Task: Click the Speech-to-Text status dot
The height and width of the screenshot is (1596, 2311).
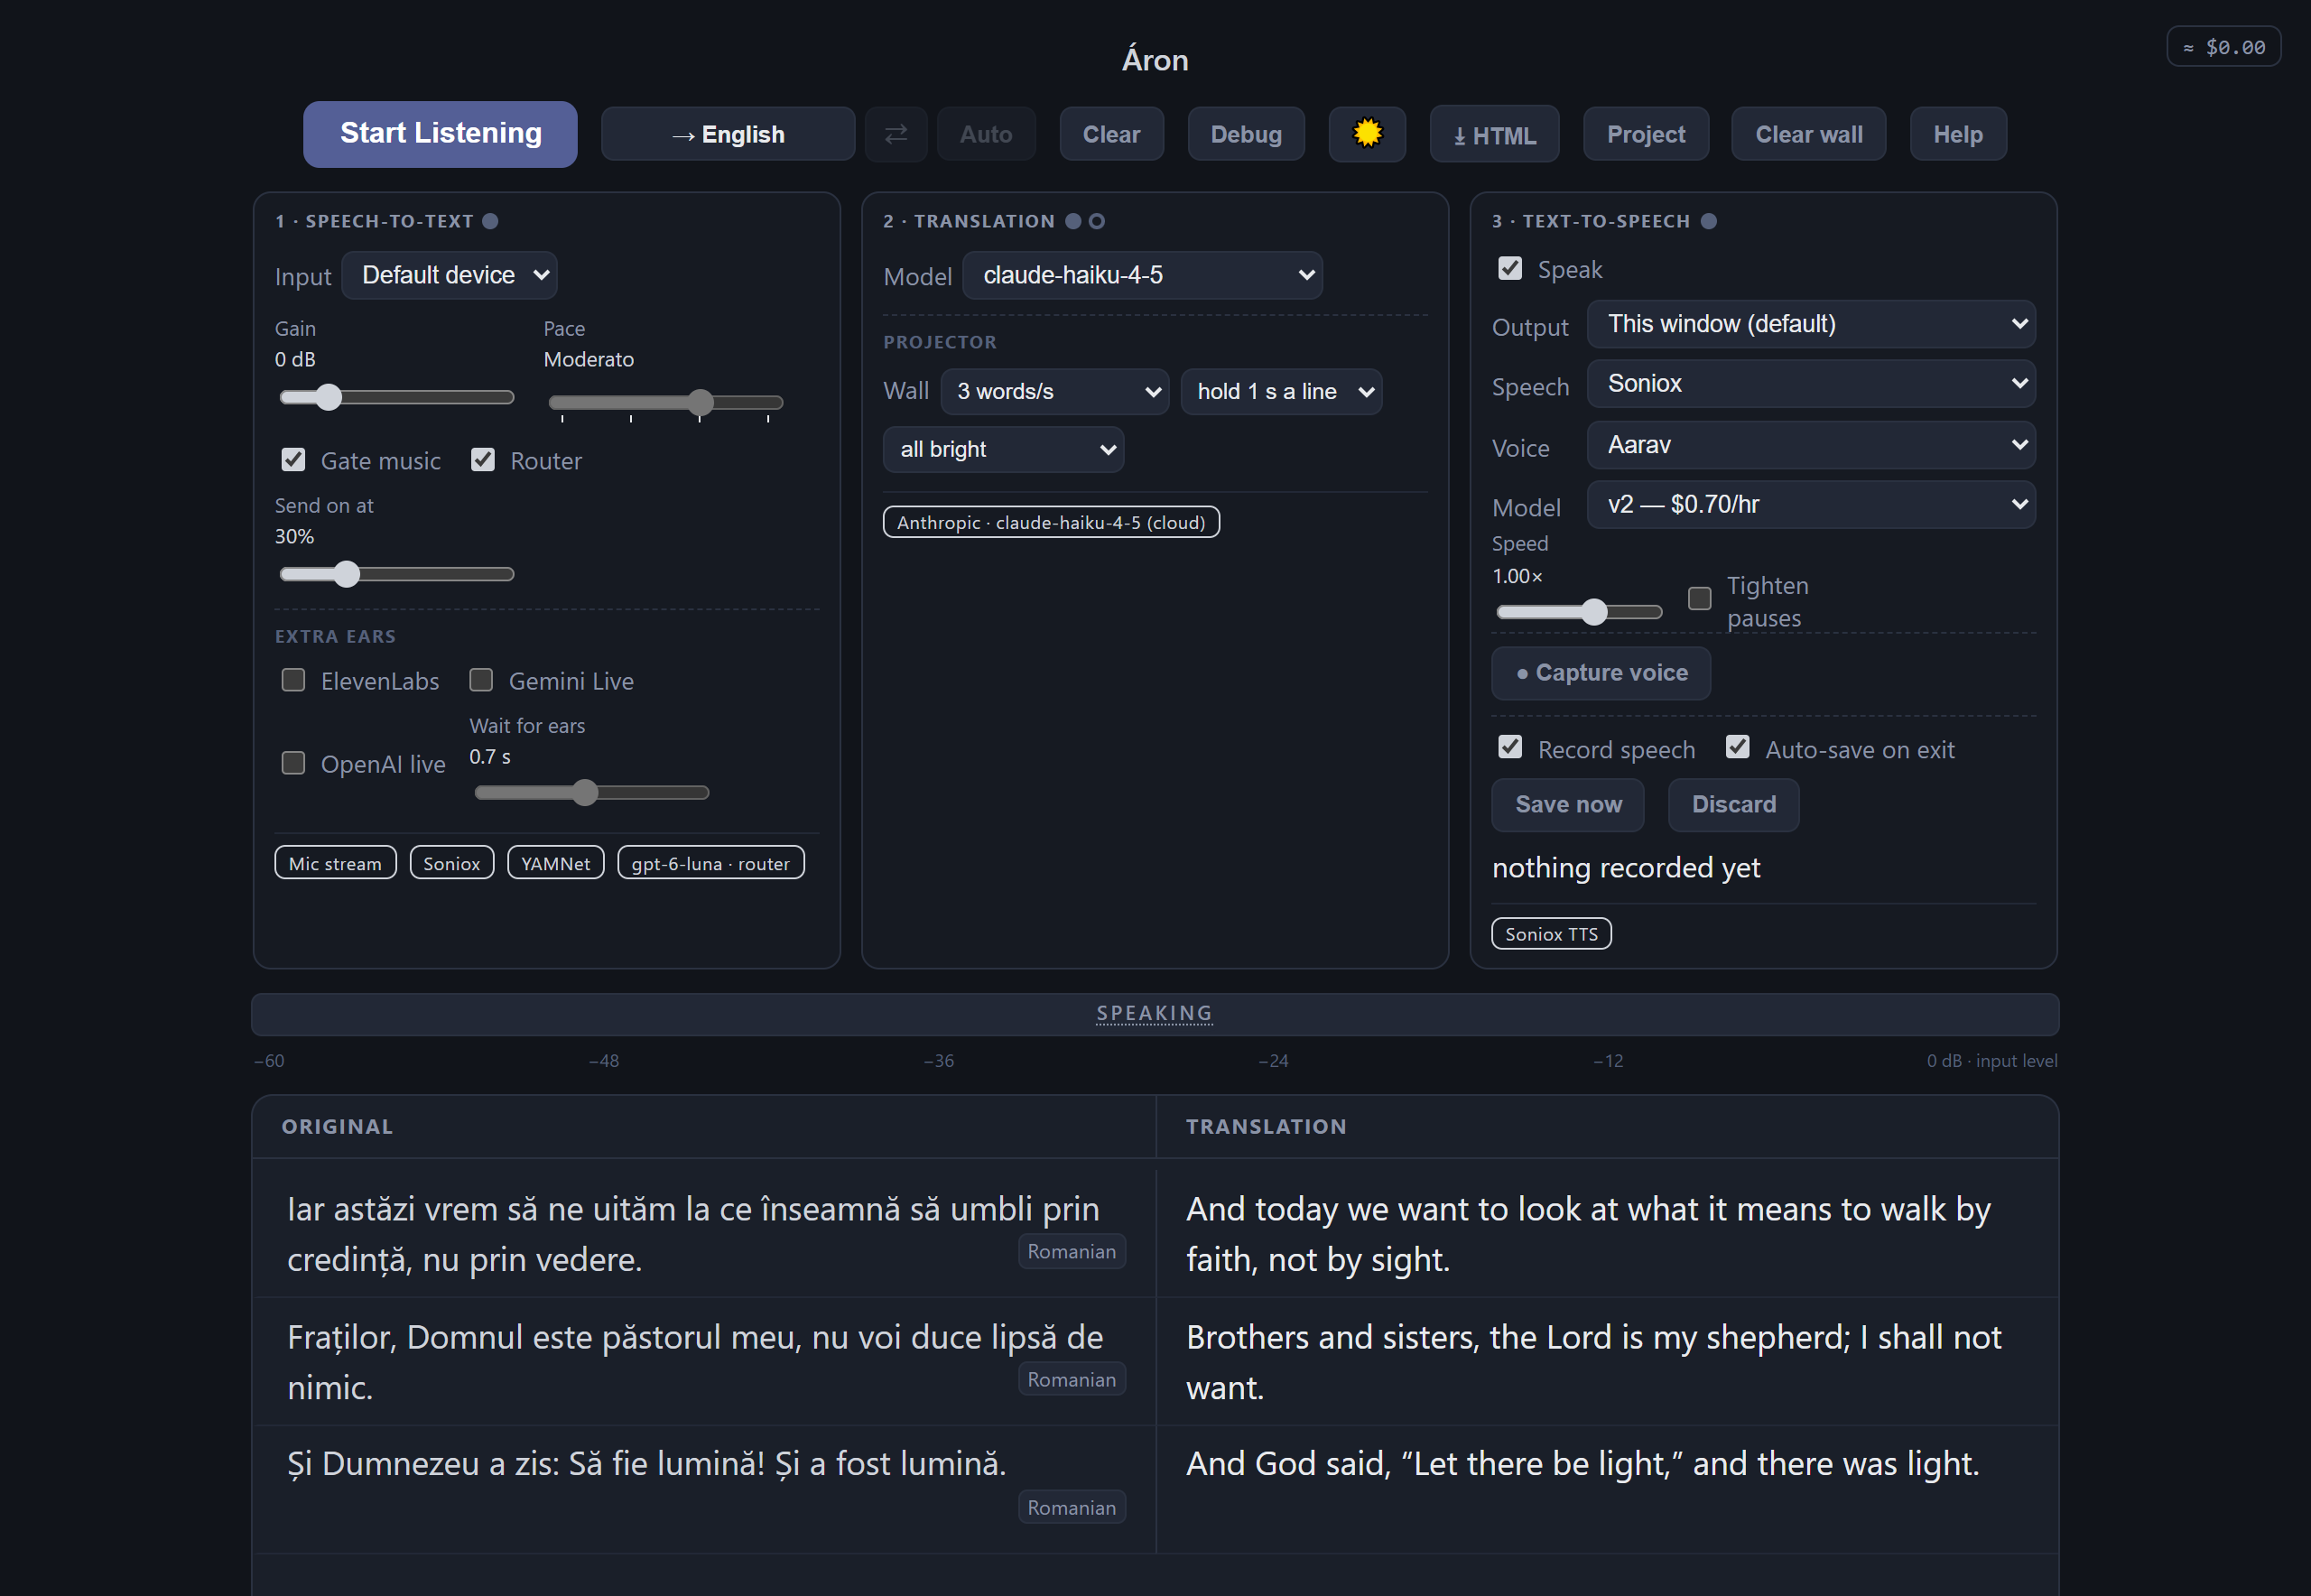Action: pyautogui.click(x=490, y=221)
